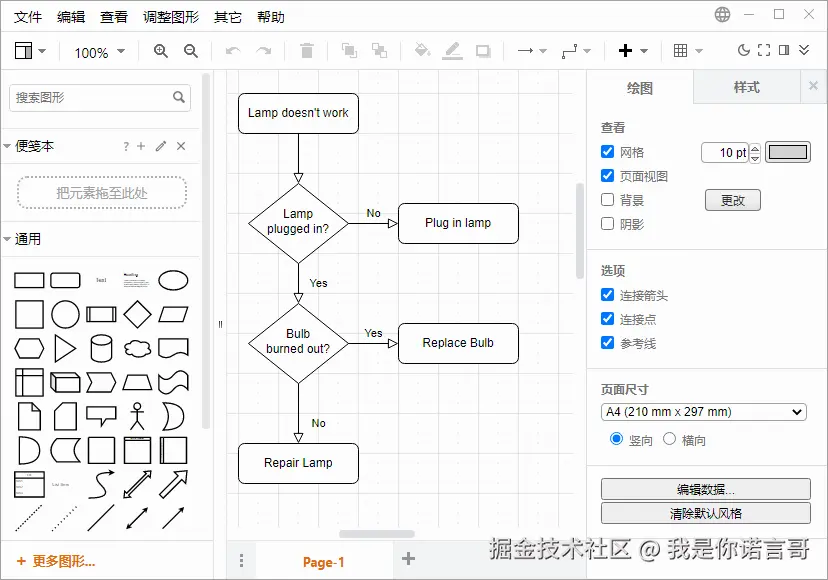This screenshot has width=828, height=580.
Task: Enable the 背景 background checkbox
Action: coord(607,200)
